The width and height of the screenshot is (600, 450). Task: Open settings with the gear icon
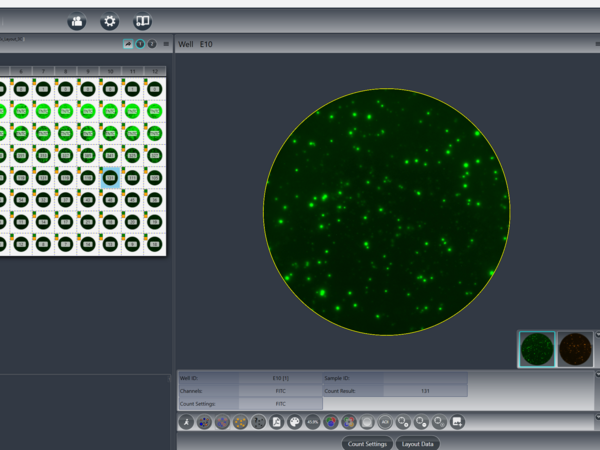coord(110,21)
